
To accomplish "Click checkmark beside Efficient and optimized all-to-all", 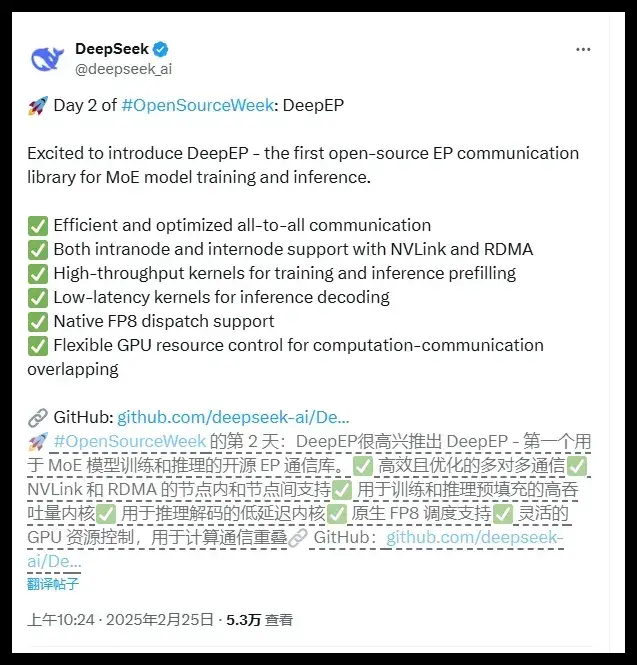I will 38,226.
